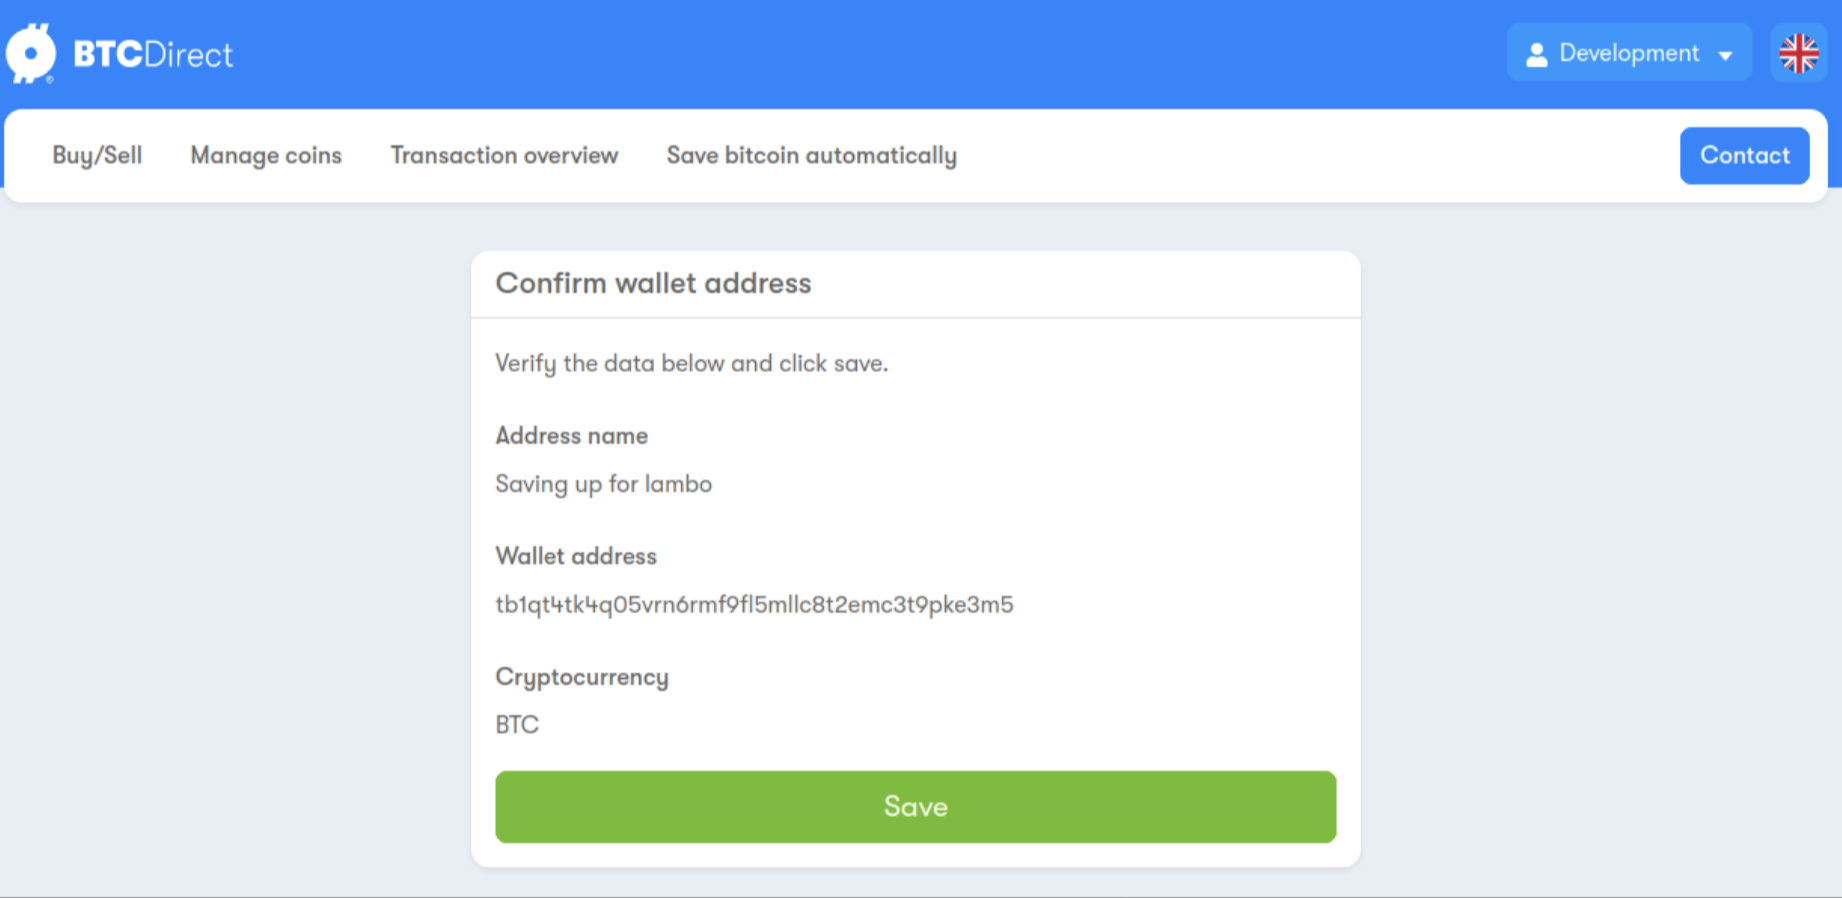Open Save bitcoin automatically

(x=811, y=155)
